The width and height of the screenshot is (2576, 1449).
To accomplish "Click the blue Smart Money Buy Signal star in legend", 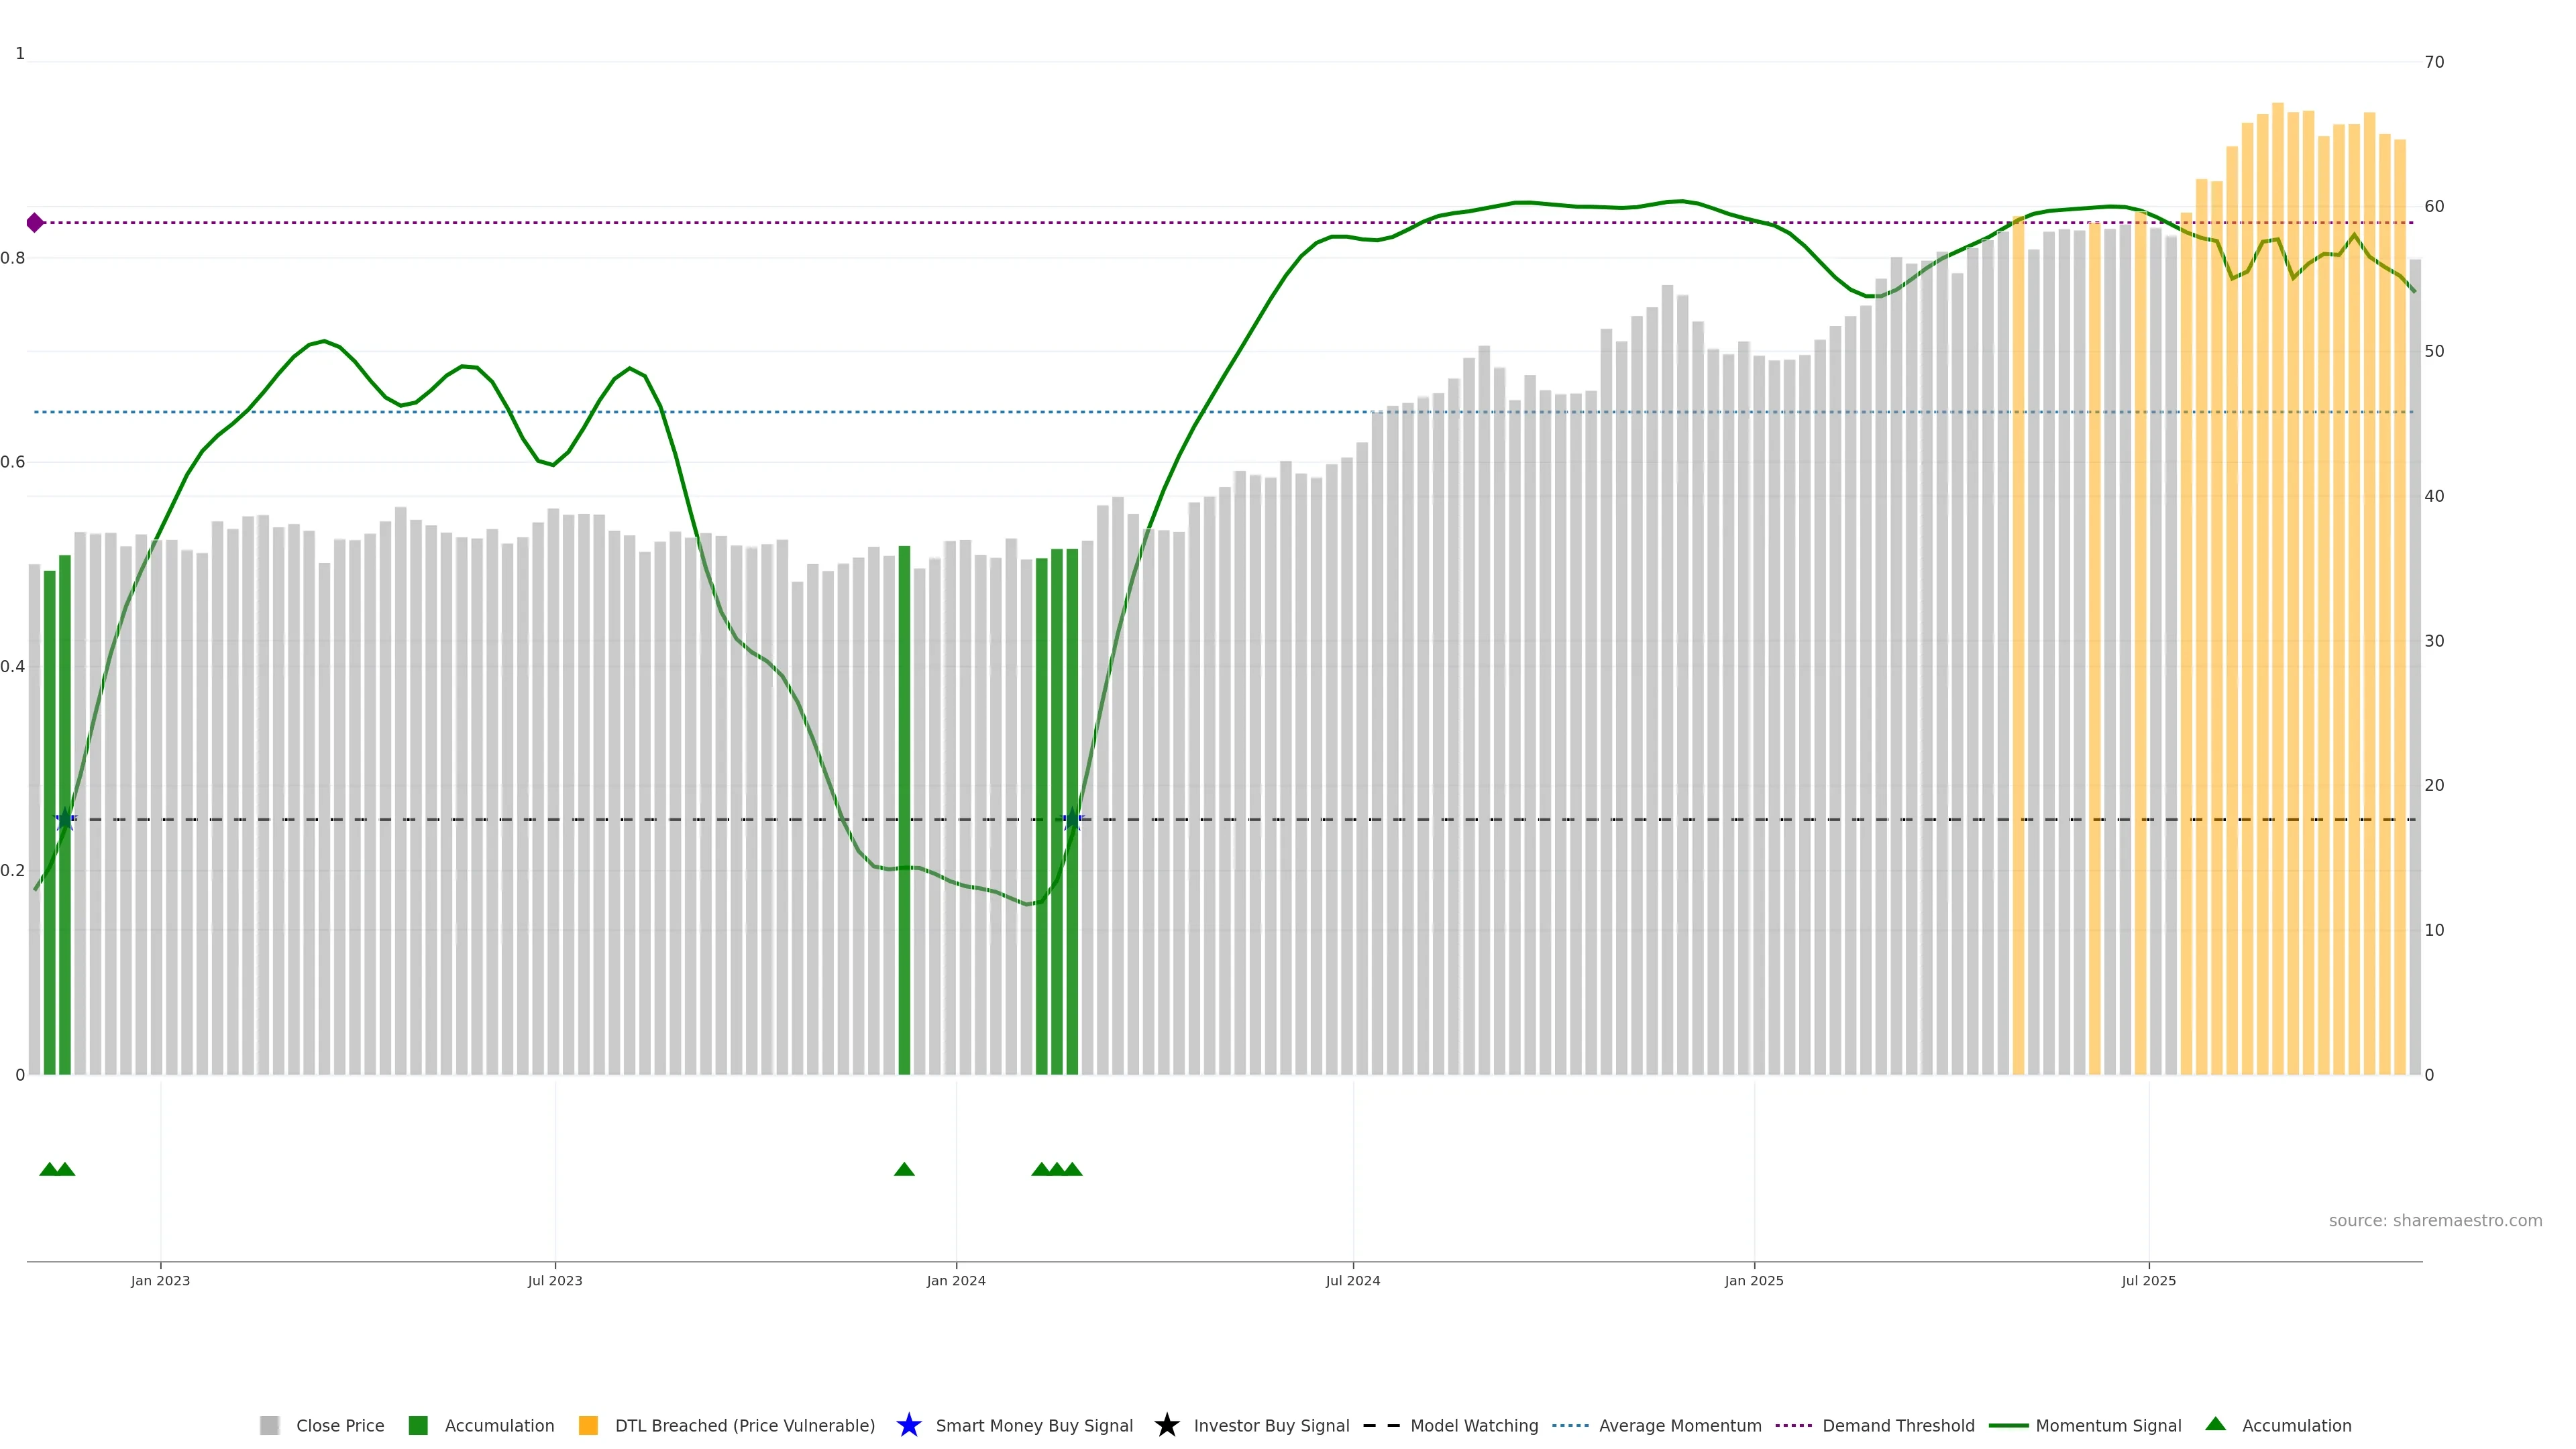I will click(908, 1425).
